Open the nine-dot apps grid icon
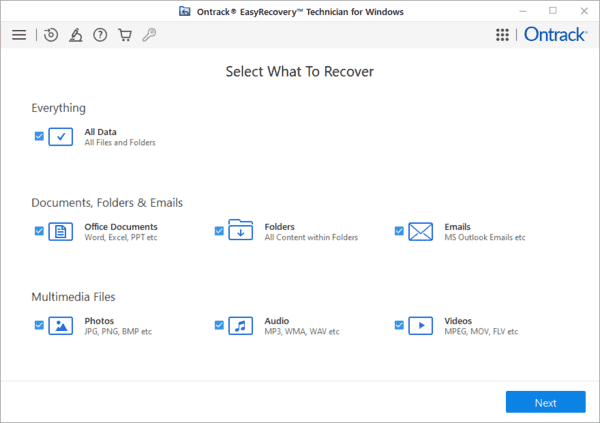The width and height of the screenshot is (600, 423). pyautogui.click(x=503, y=35)
